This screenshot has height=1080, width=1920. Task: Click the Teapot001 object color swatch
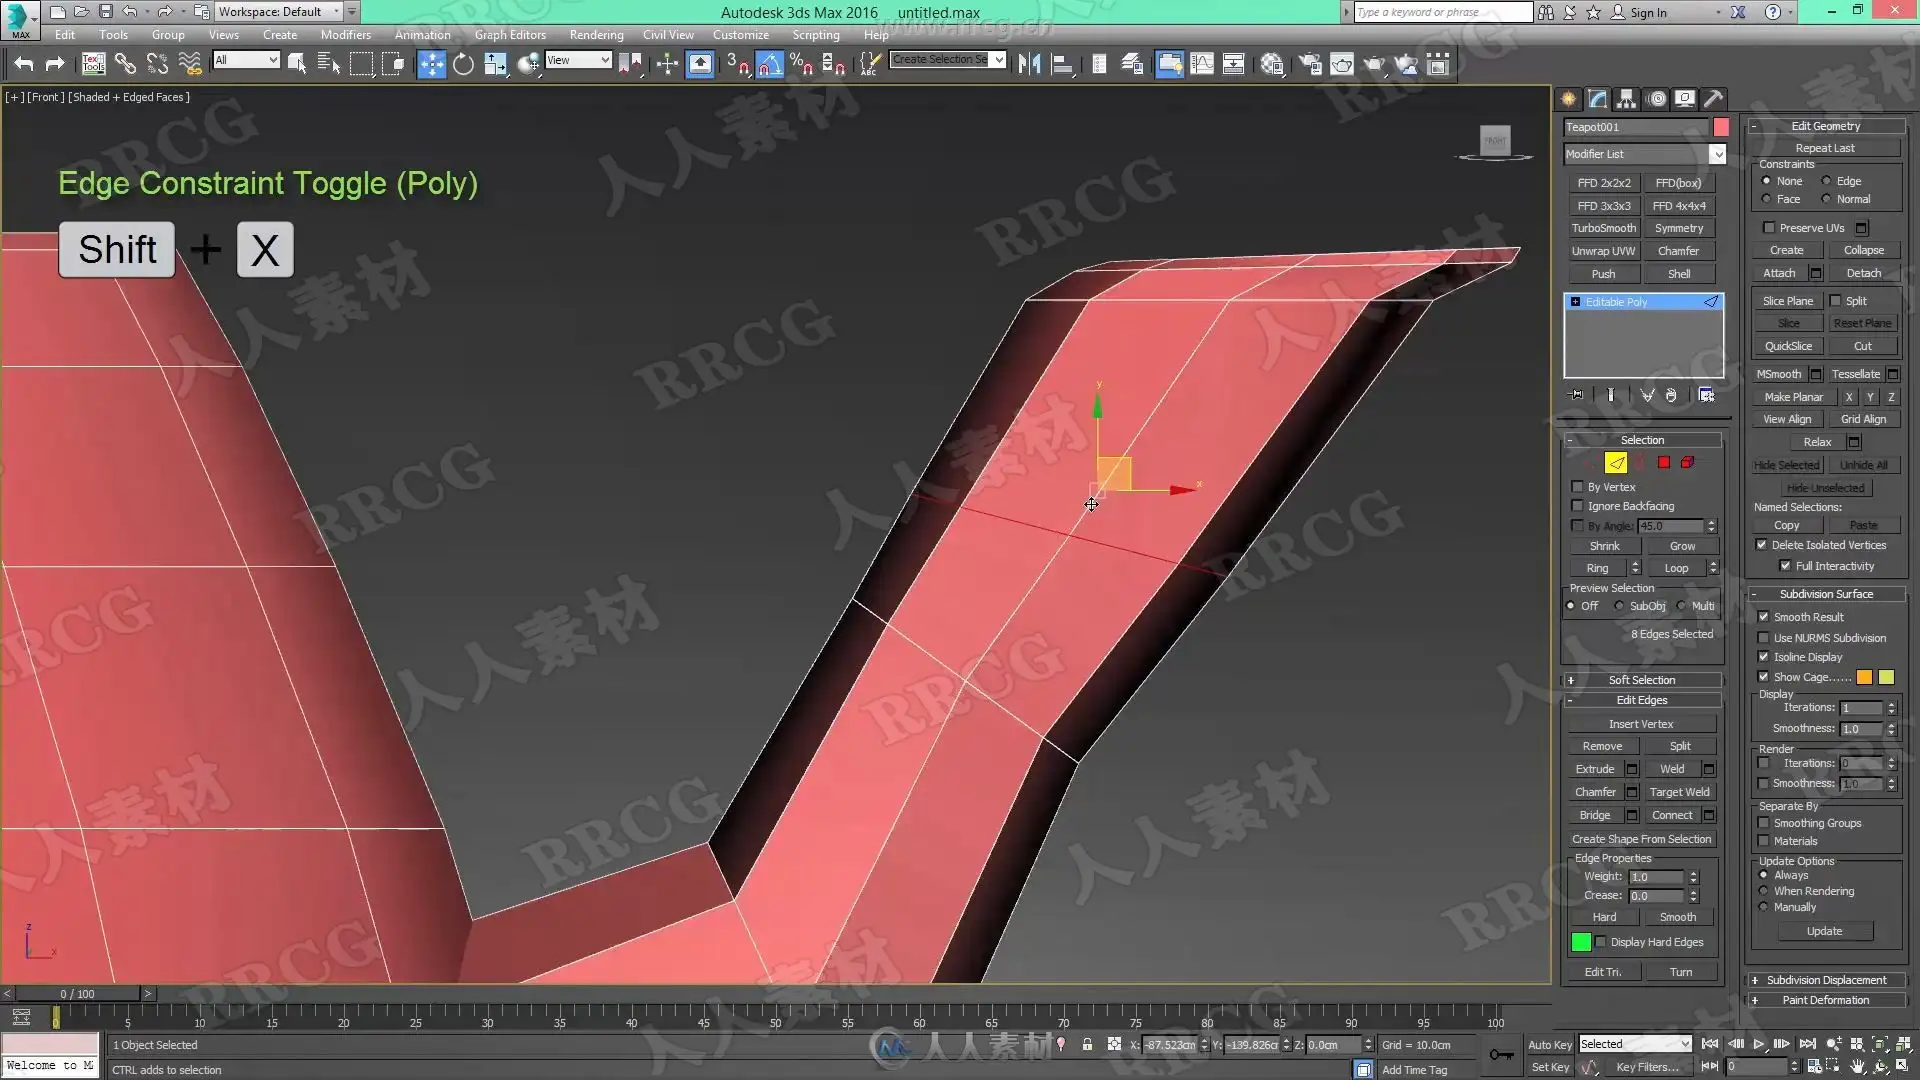[1721, 127]
